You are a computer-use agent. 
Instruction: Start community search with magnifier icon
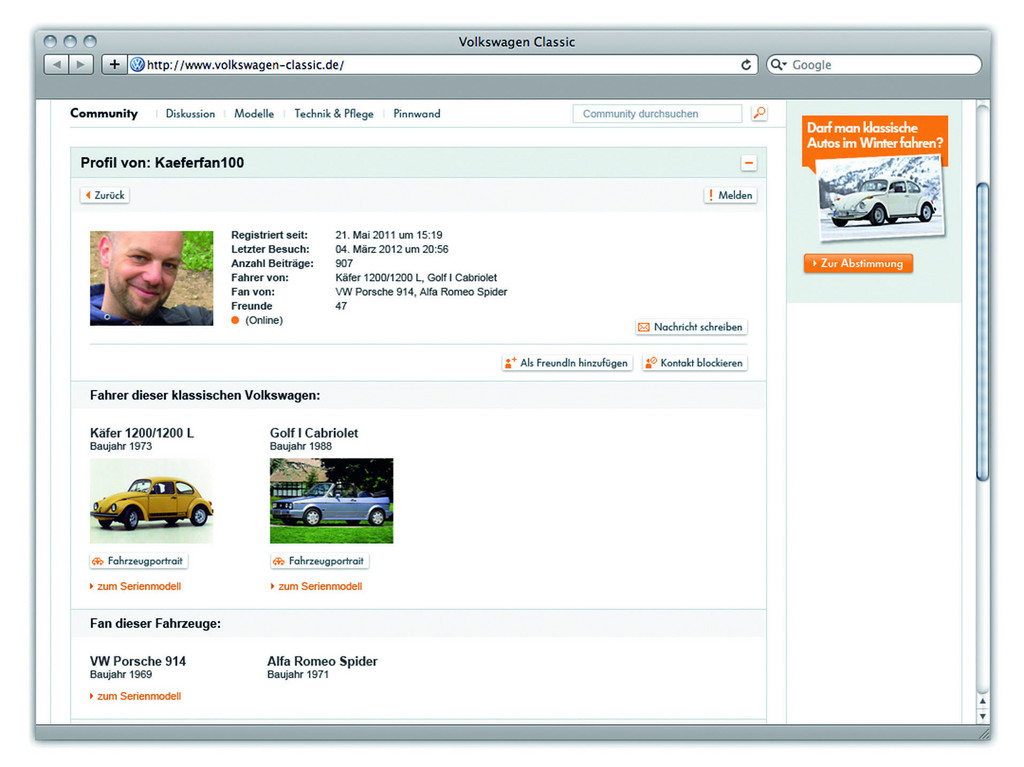759,113
